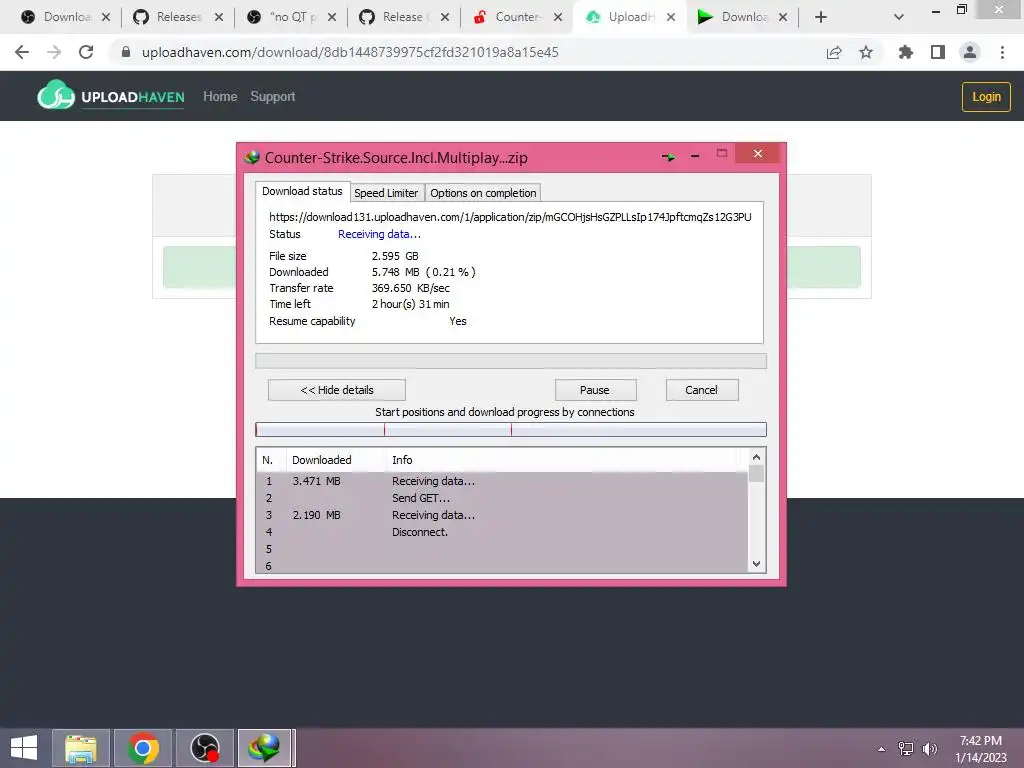The image size is (1024, 768).
Task: Open the Home link in UploadHaven
Action: pos(220,97)
